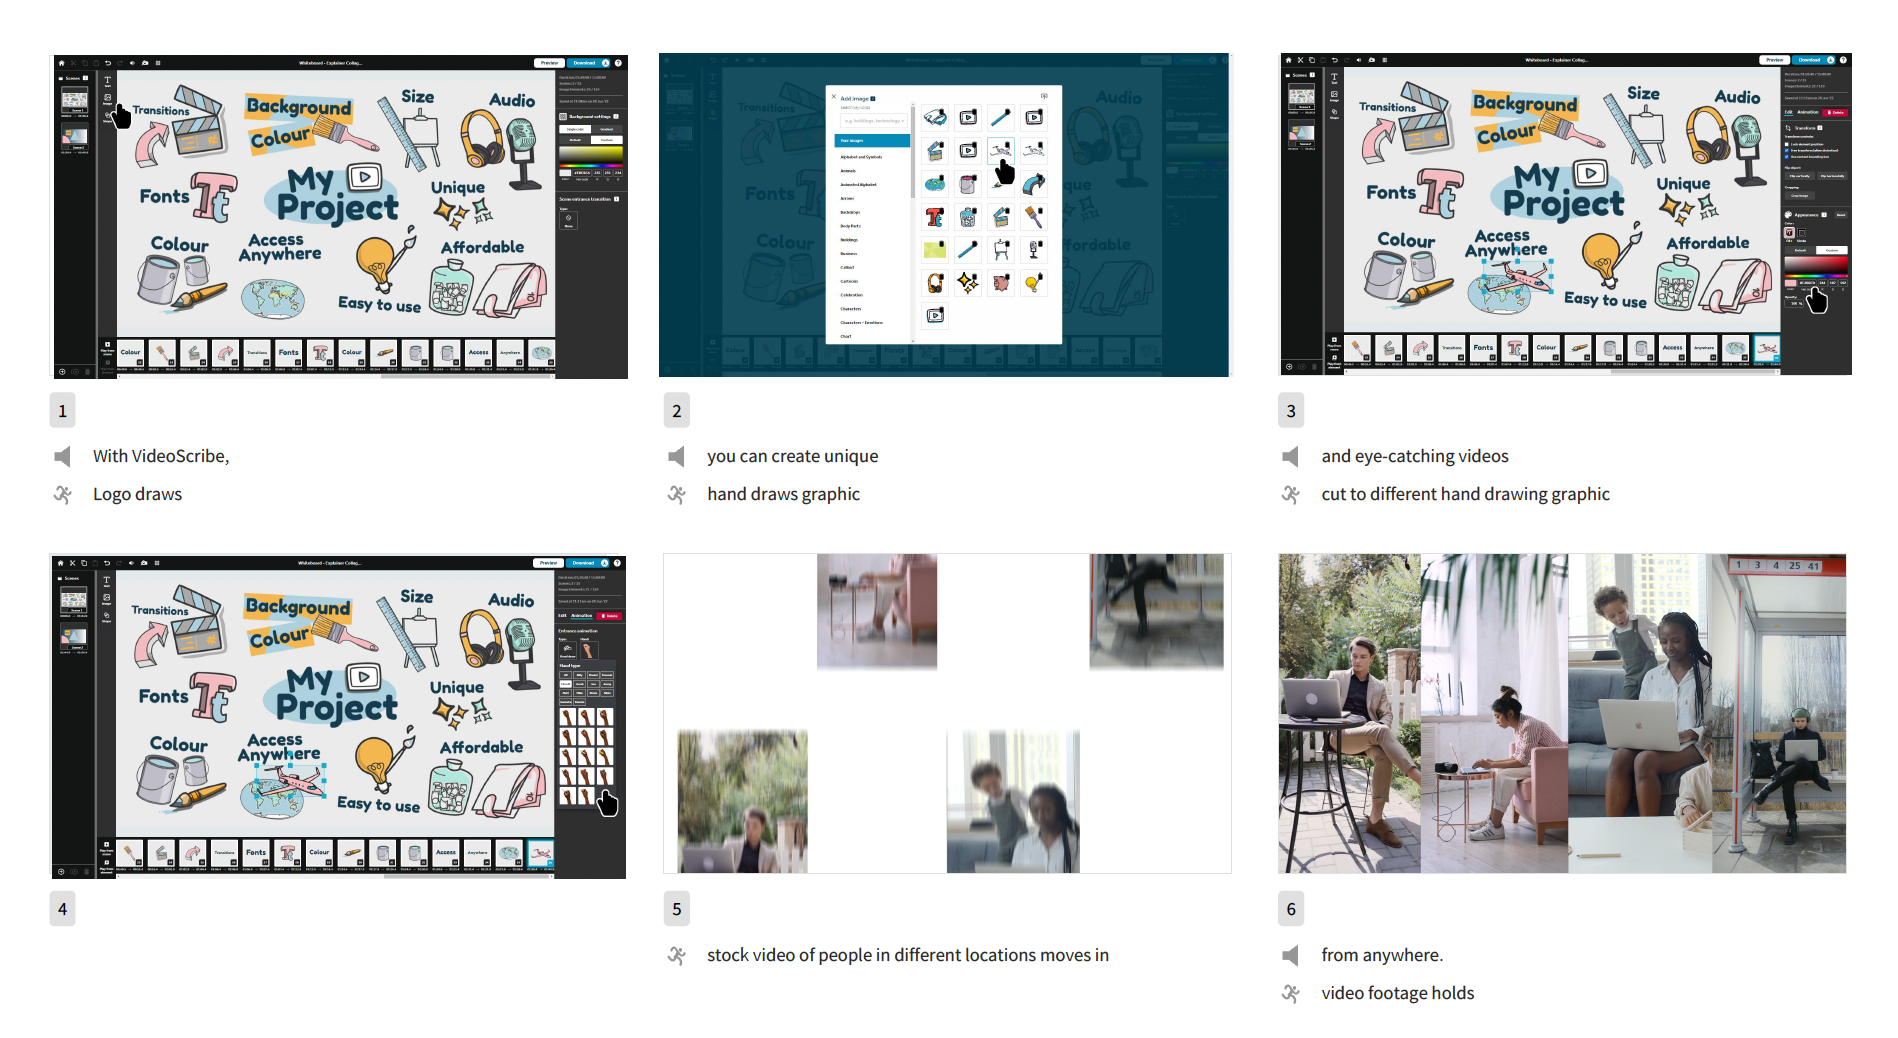The height and width of the screenshot is (1038, 1898).
Task: Click the keyword search field in Add image dialog
Action: coord(874,121)
